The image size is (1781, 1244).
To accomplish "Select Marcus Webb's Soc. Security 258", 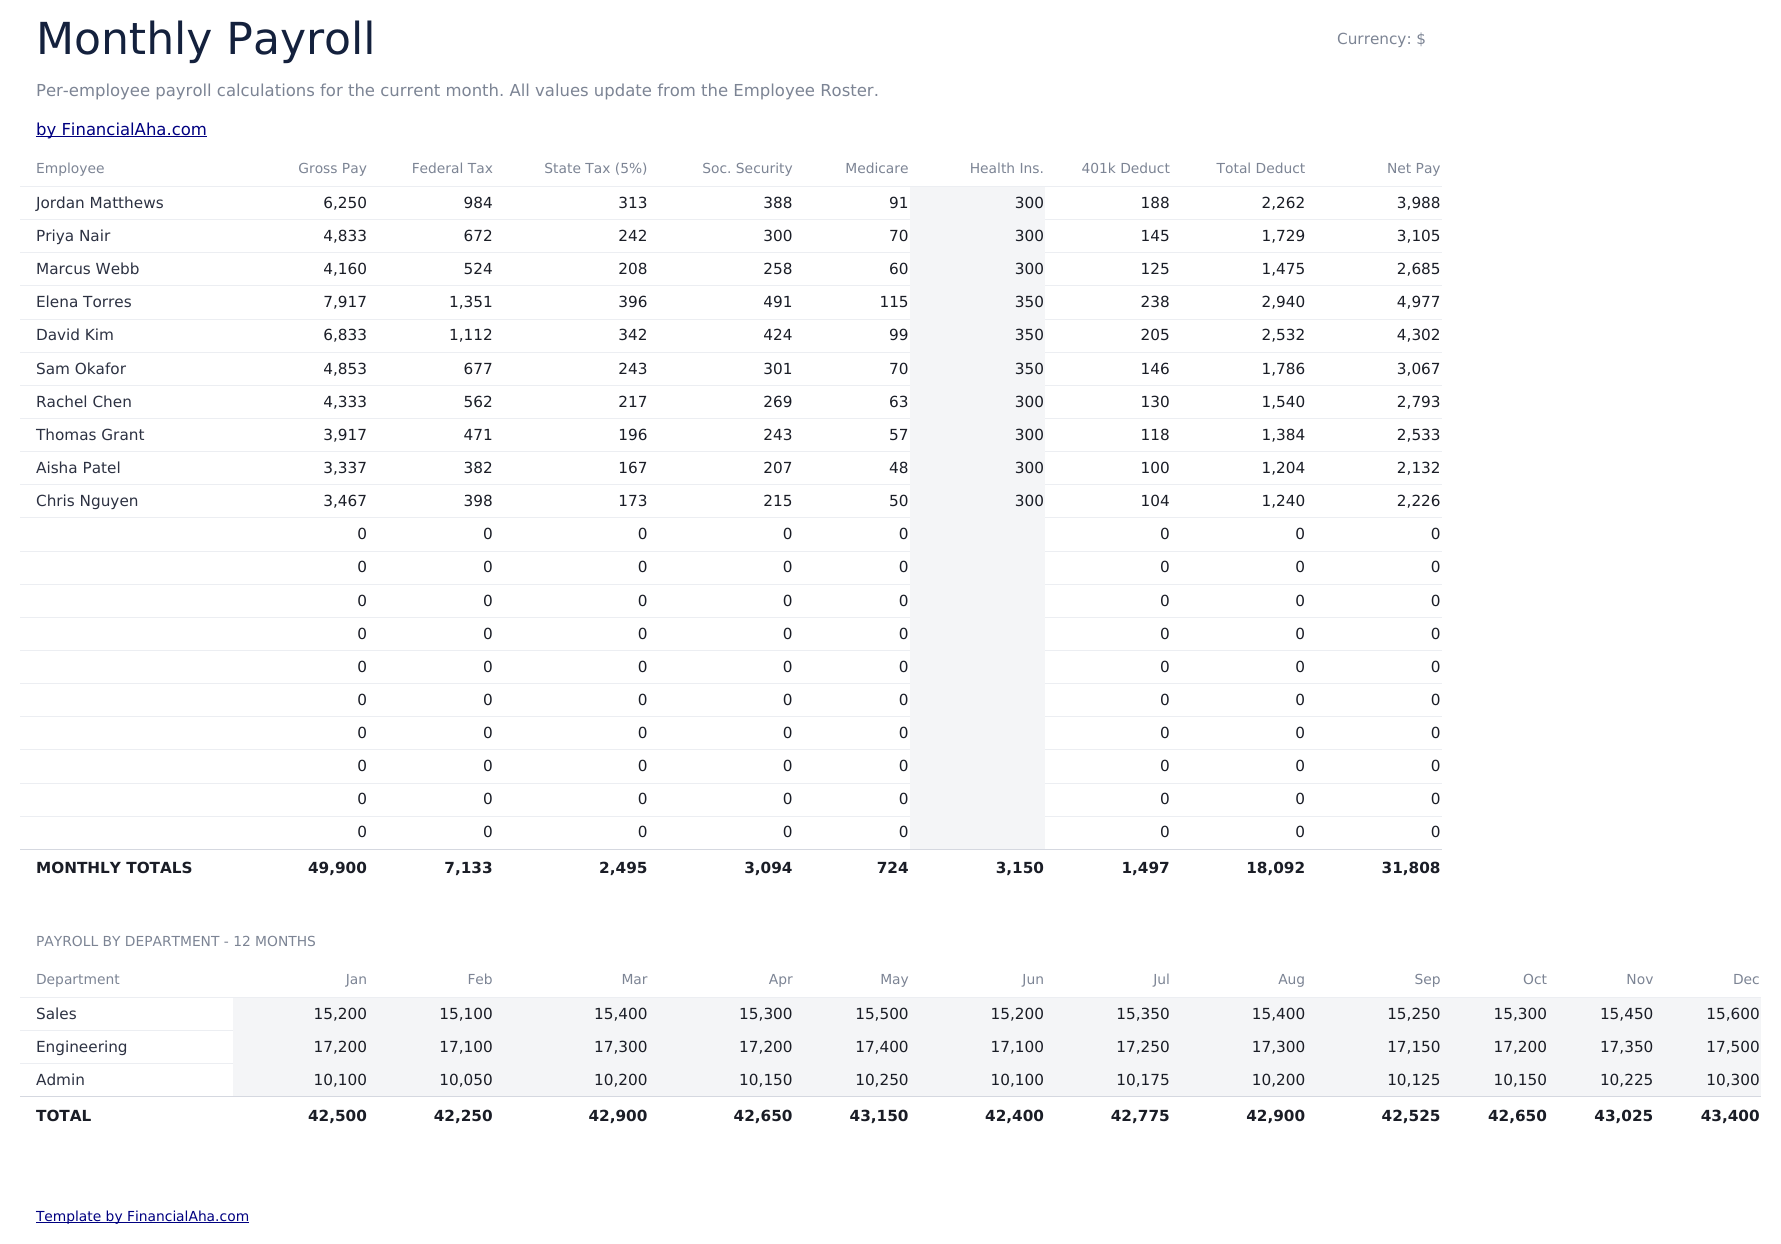I will (x=777, y=269).
